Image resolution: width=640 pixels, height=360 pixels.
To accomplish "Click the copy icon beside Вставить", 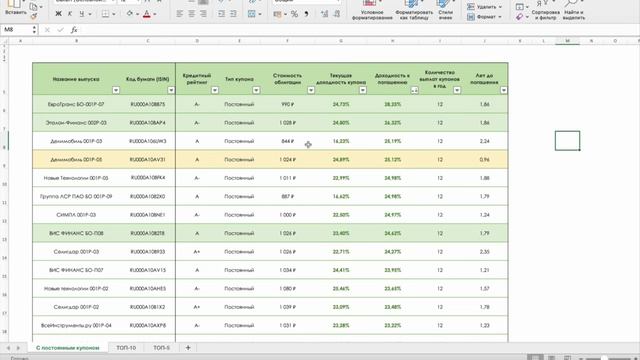I will pos(33,7).
